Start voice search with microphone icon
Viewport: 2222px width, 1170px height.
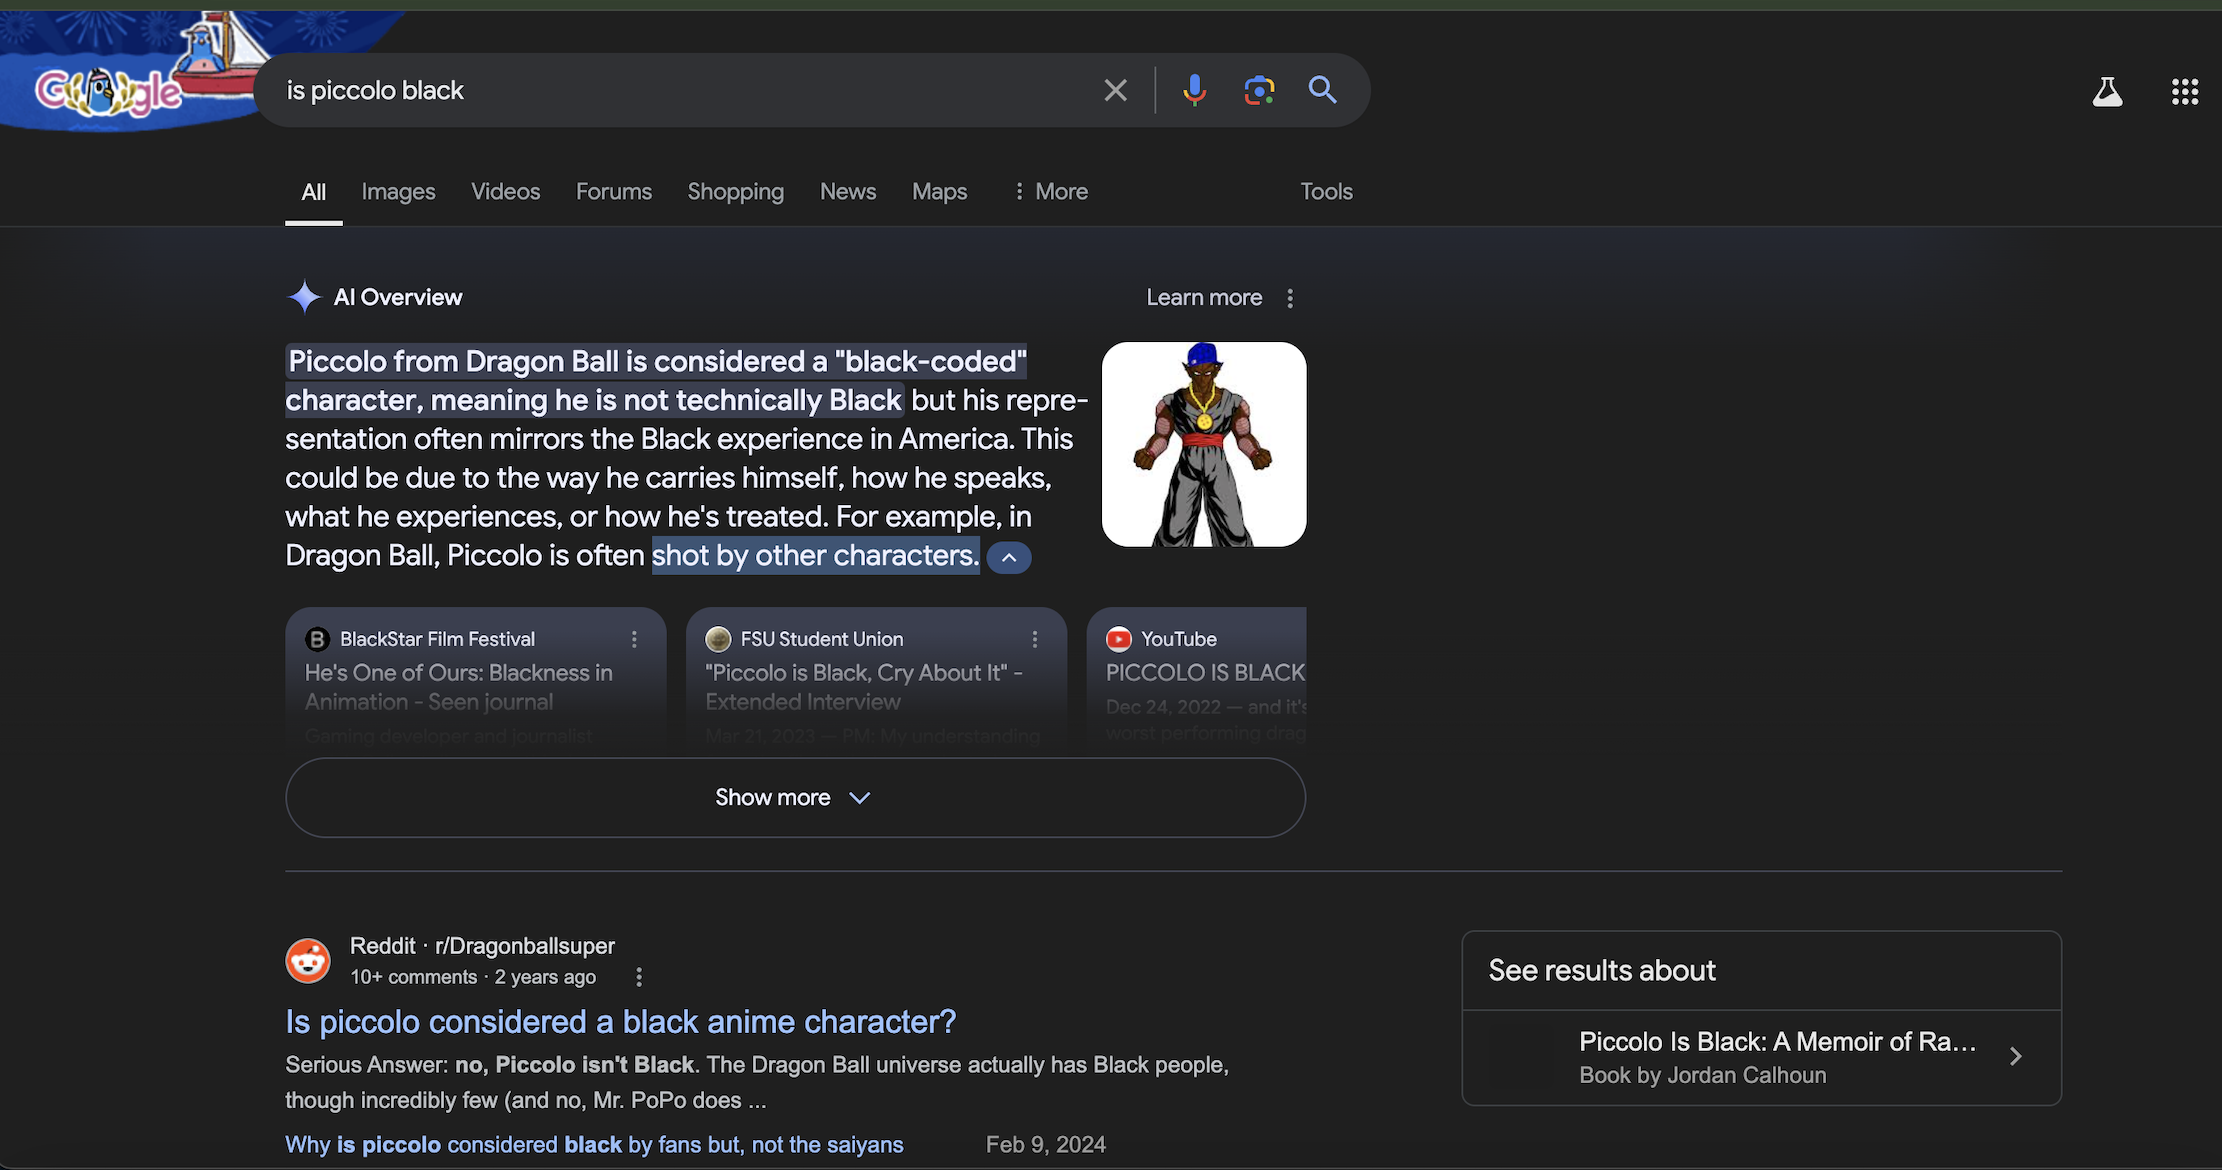(x=1194, y=91)
